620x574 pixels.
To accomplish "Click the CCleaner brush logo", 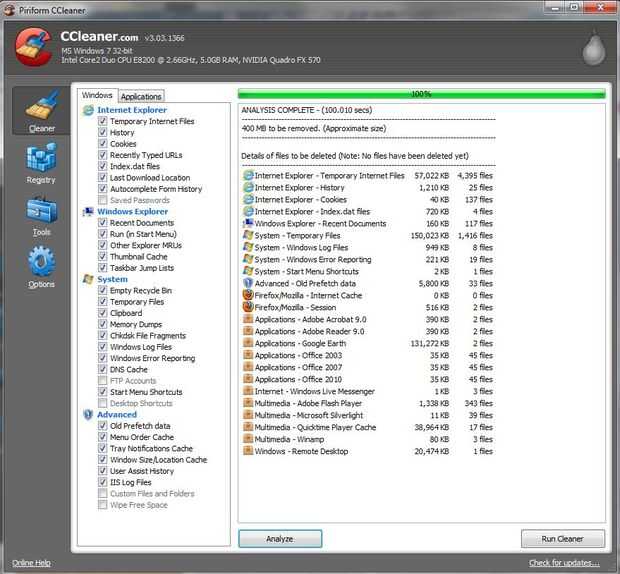I will point(34,47).
